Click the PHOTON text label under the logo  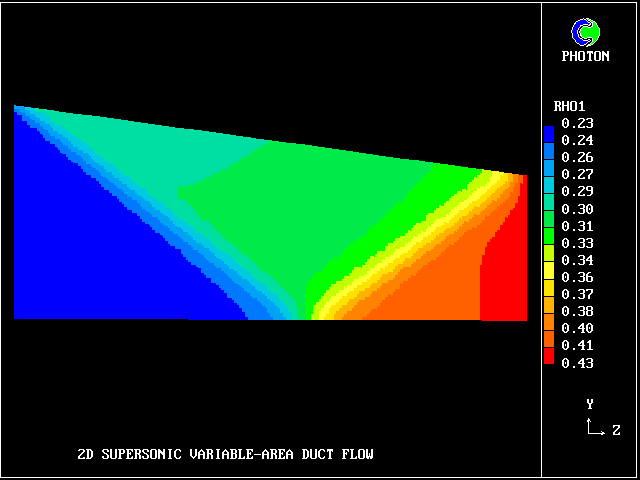(x=585, y=57)
